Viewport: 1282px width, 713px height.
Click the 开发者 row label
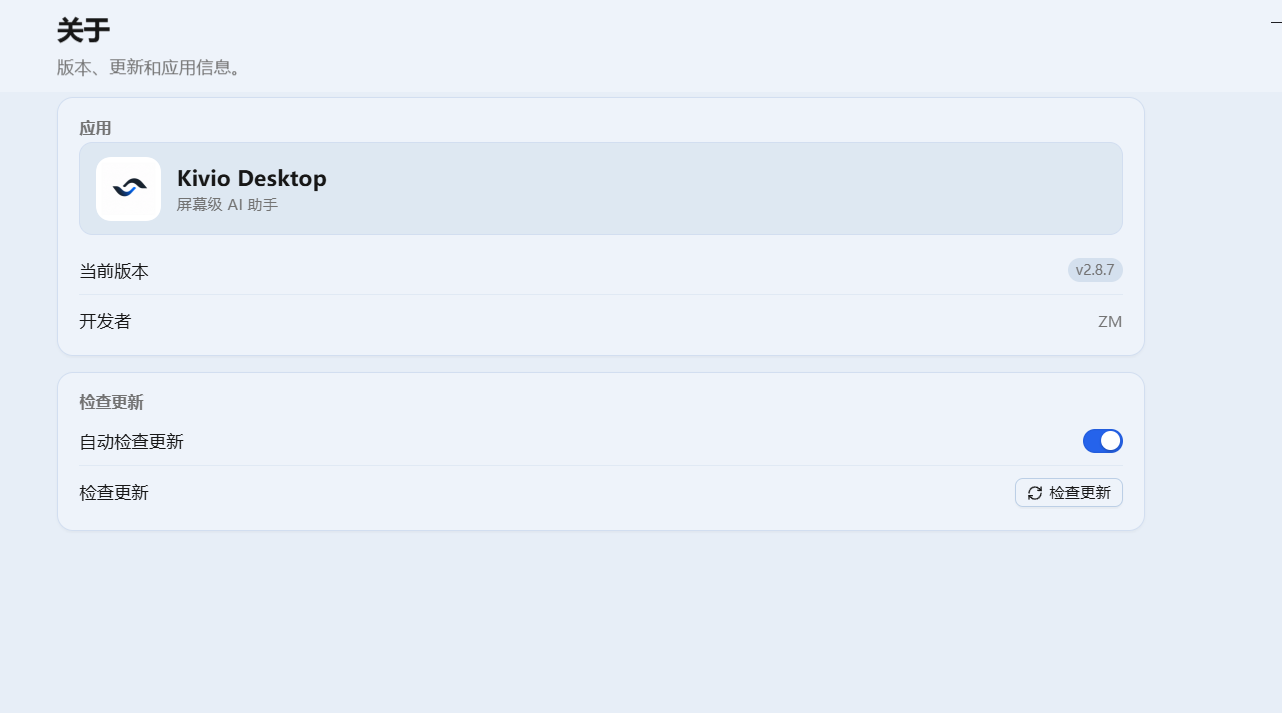point(105,322)
